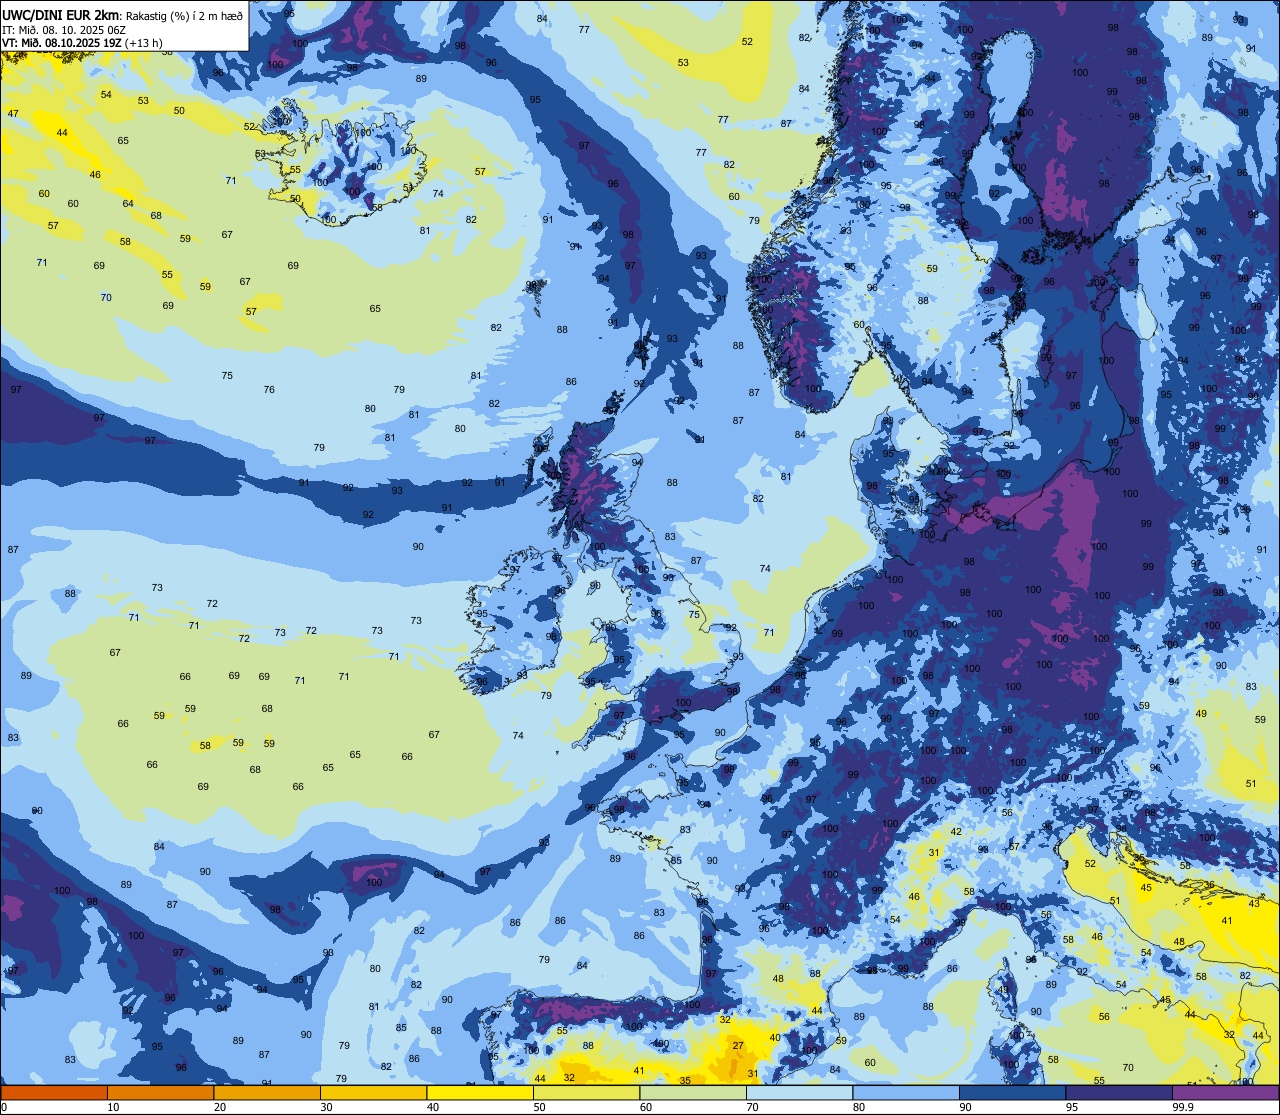
Task: Click the orange 10–20 legend swatch
Action: coord(160,1093)
